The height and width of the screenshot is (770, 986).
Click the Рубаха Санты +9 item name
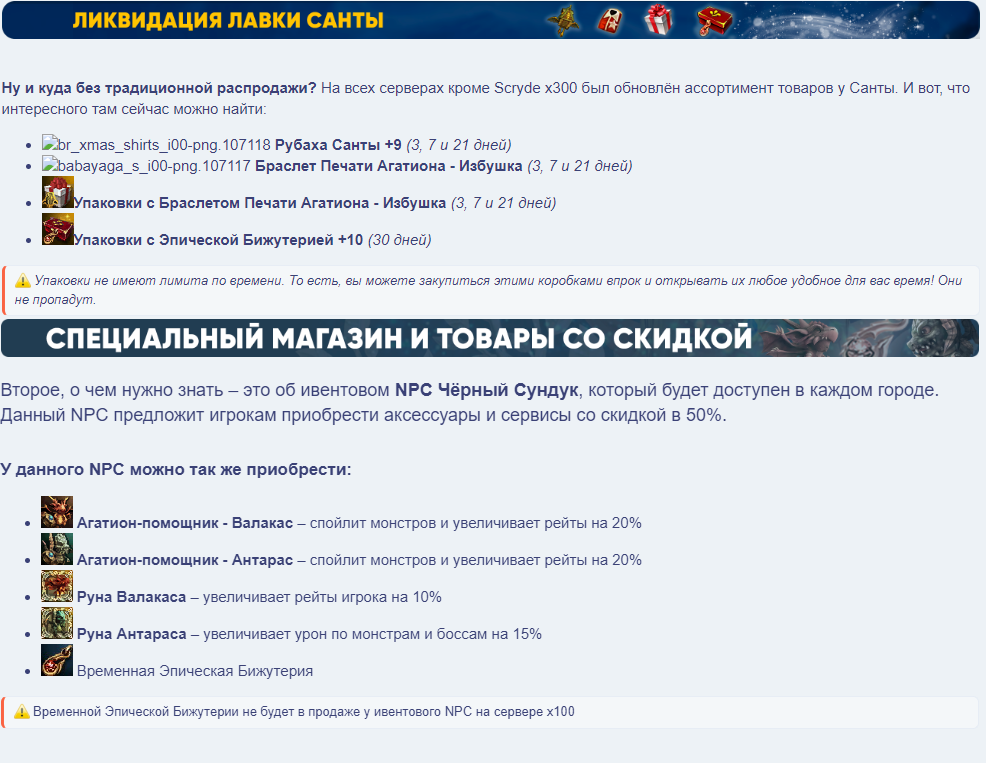(x=338, y=144)
